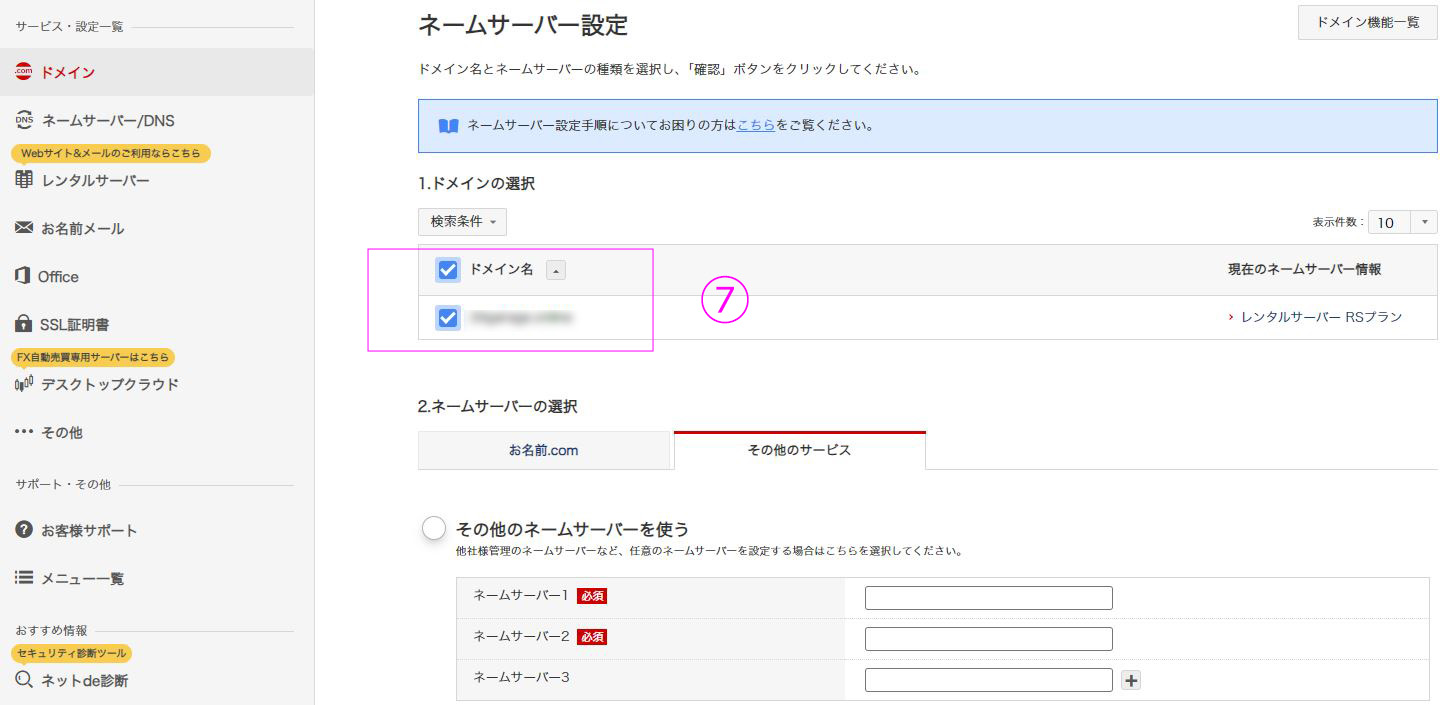Screen dimensions: 1450x705
Task: Click the list icon for メニュー一覧
Action: click(x=24, y=578)
